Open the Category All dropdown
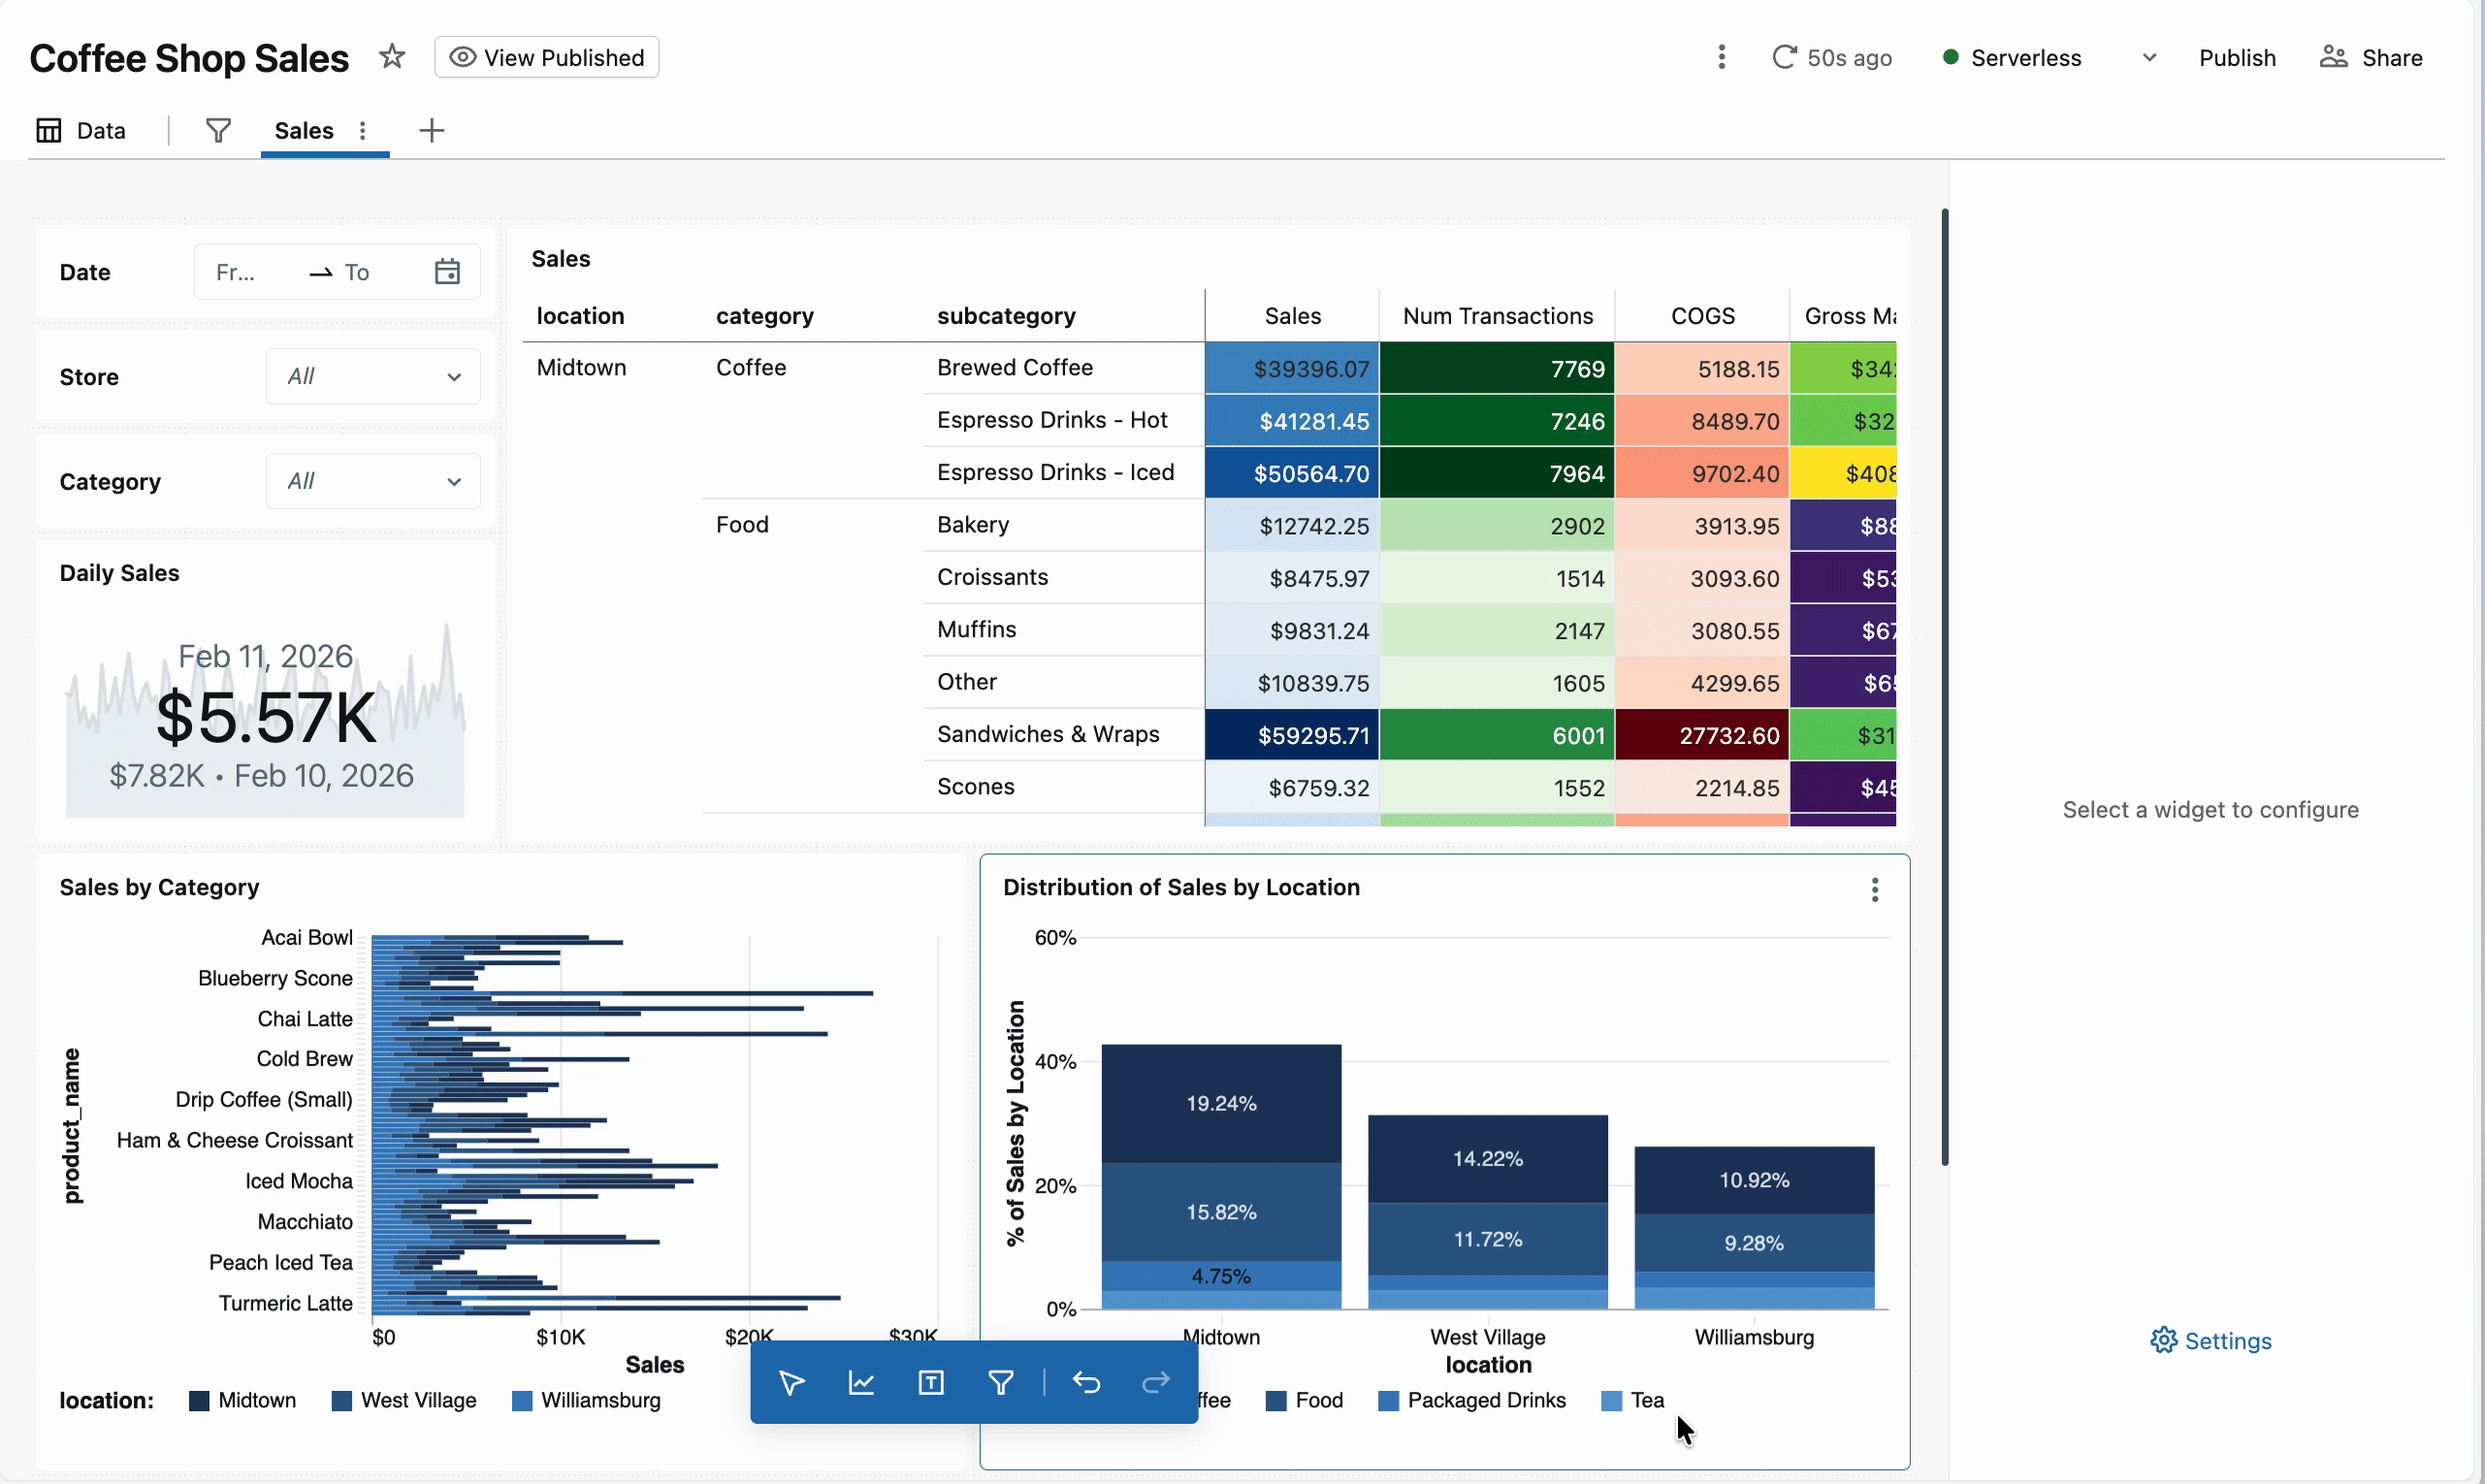 [x=372, y=481]
